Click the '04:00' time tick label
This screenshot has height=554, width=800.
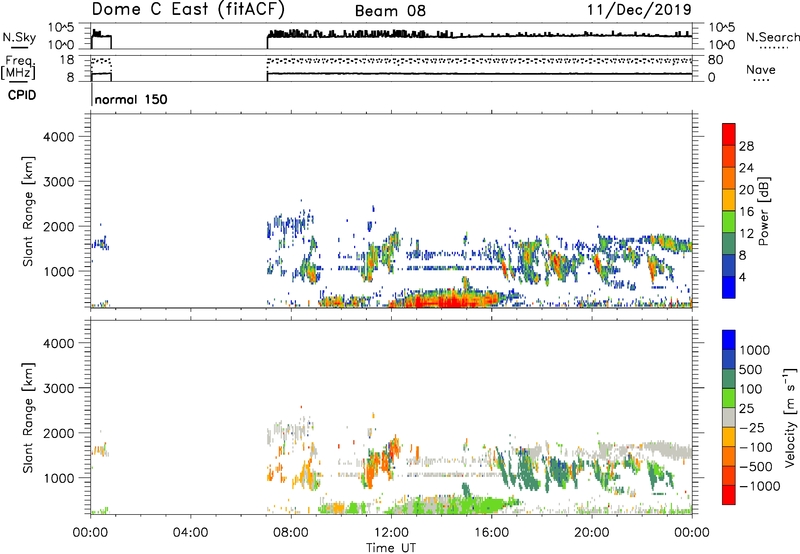coord(190,533)
